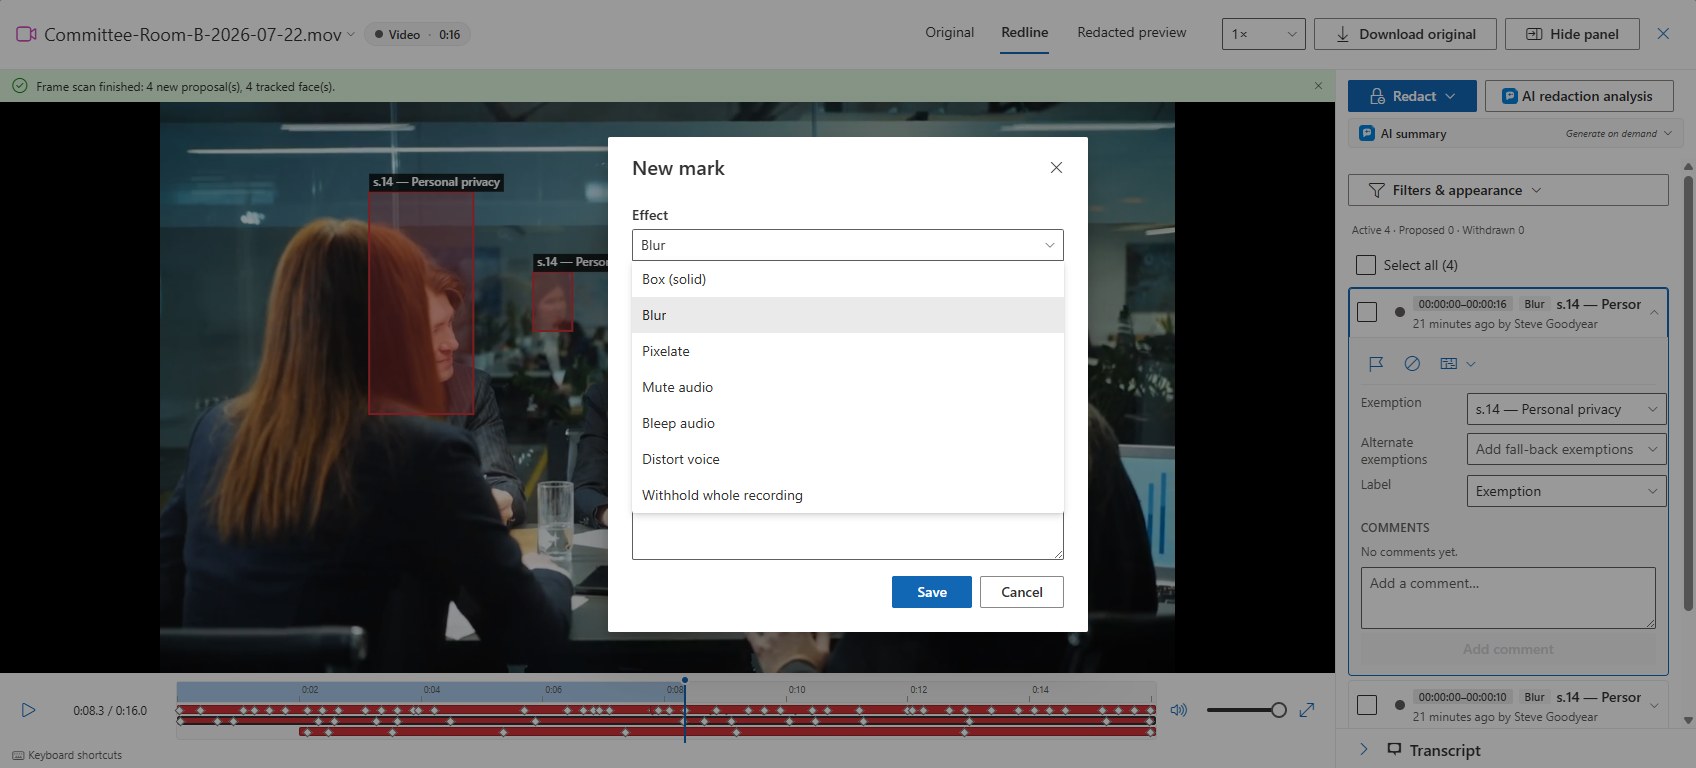Click Download original button
Image resolution: width=1696 pixels, height=768 pixels.
click(1405, 34)
